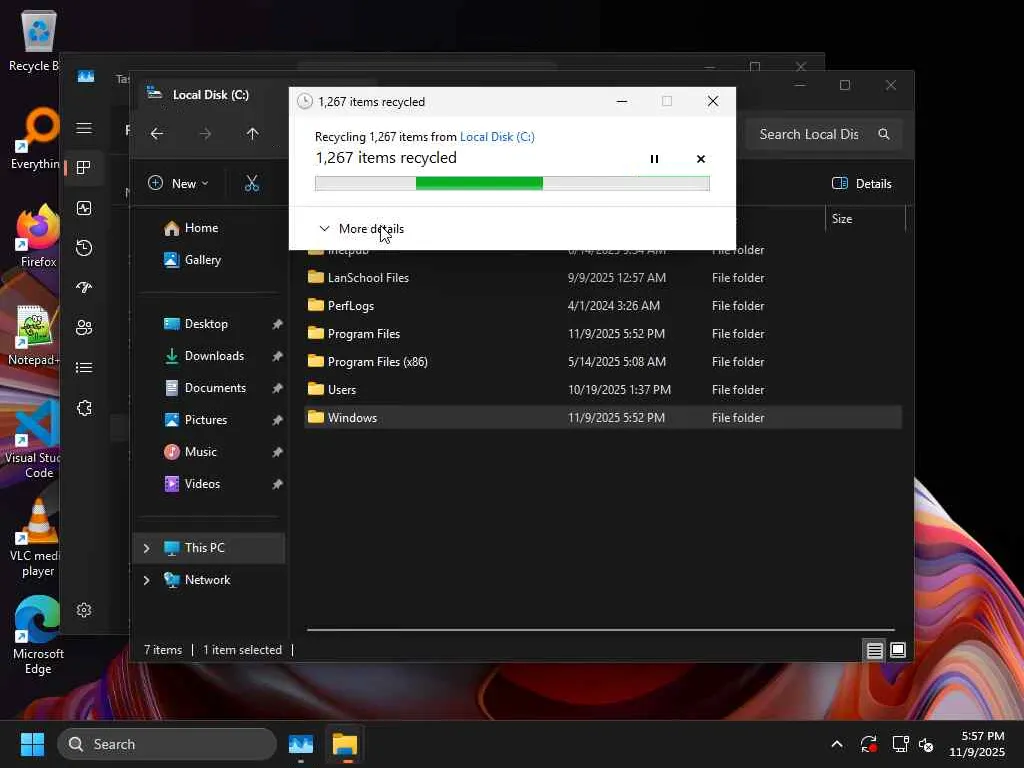Screen dimensions: 1024x768
Task: Open Music quick access folder
Action: coord(200,452)
